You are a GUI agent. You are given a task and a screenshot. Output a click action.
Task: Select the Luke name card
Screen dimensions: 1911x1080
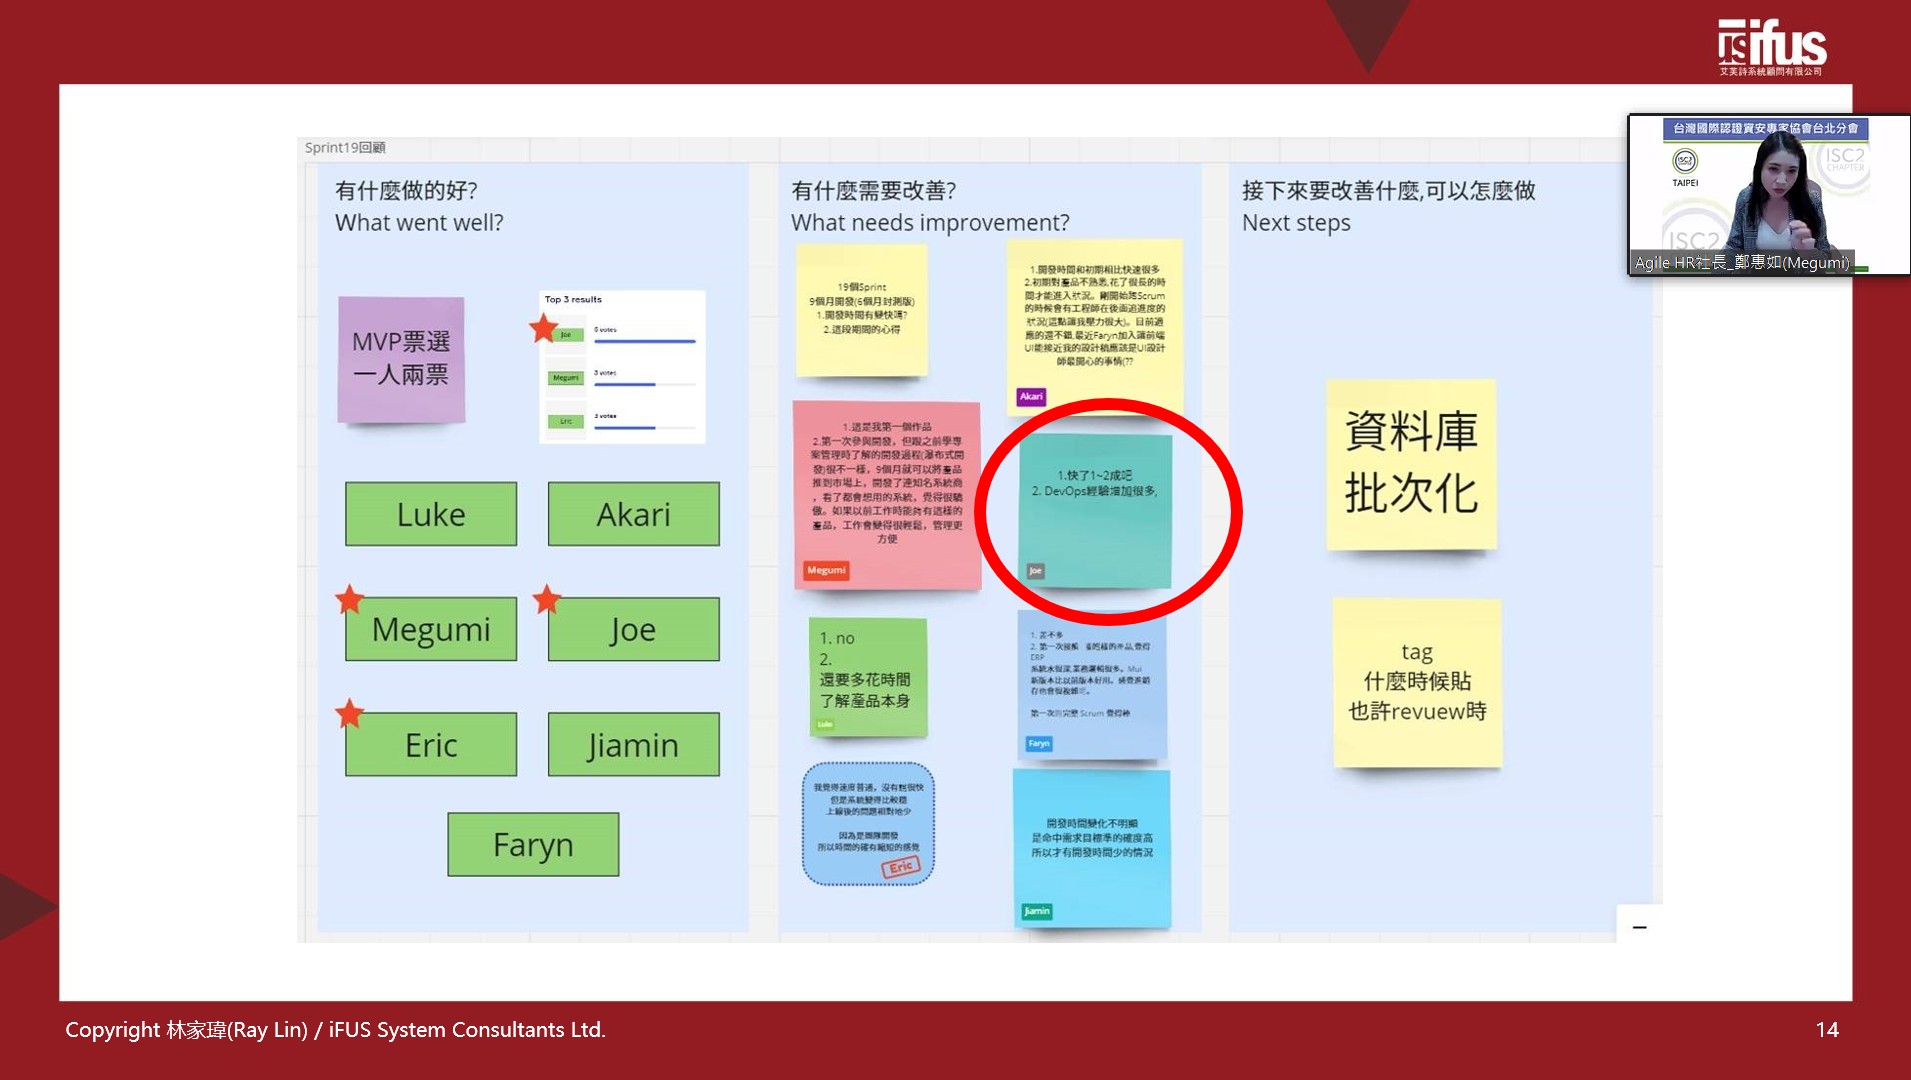(431, 514)
